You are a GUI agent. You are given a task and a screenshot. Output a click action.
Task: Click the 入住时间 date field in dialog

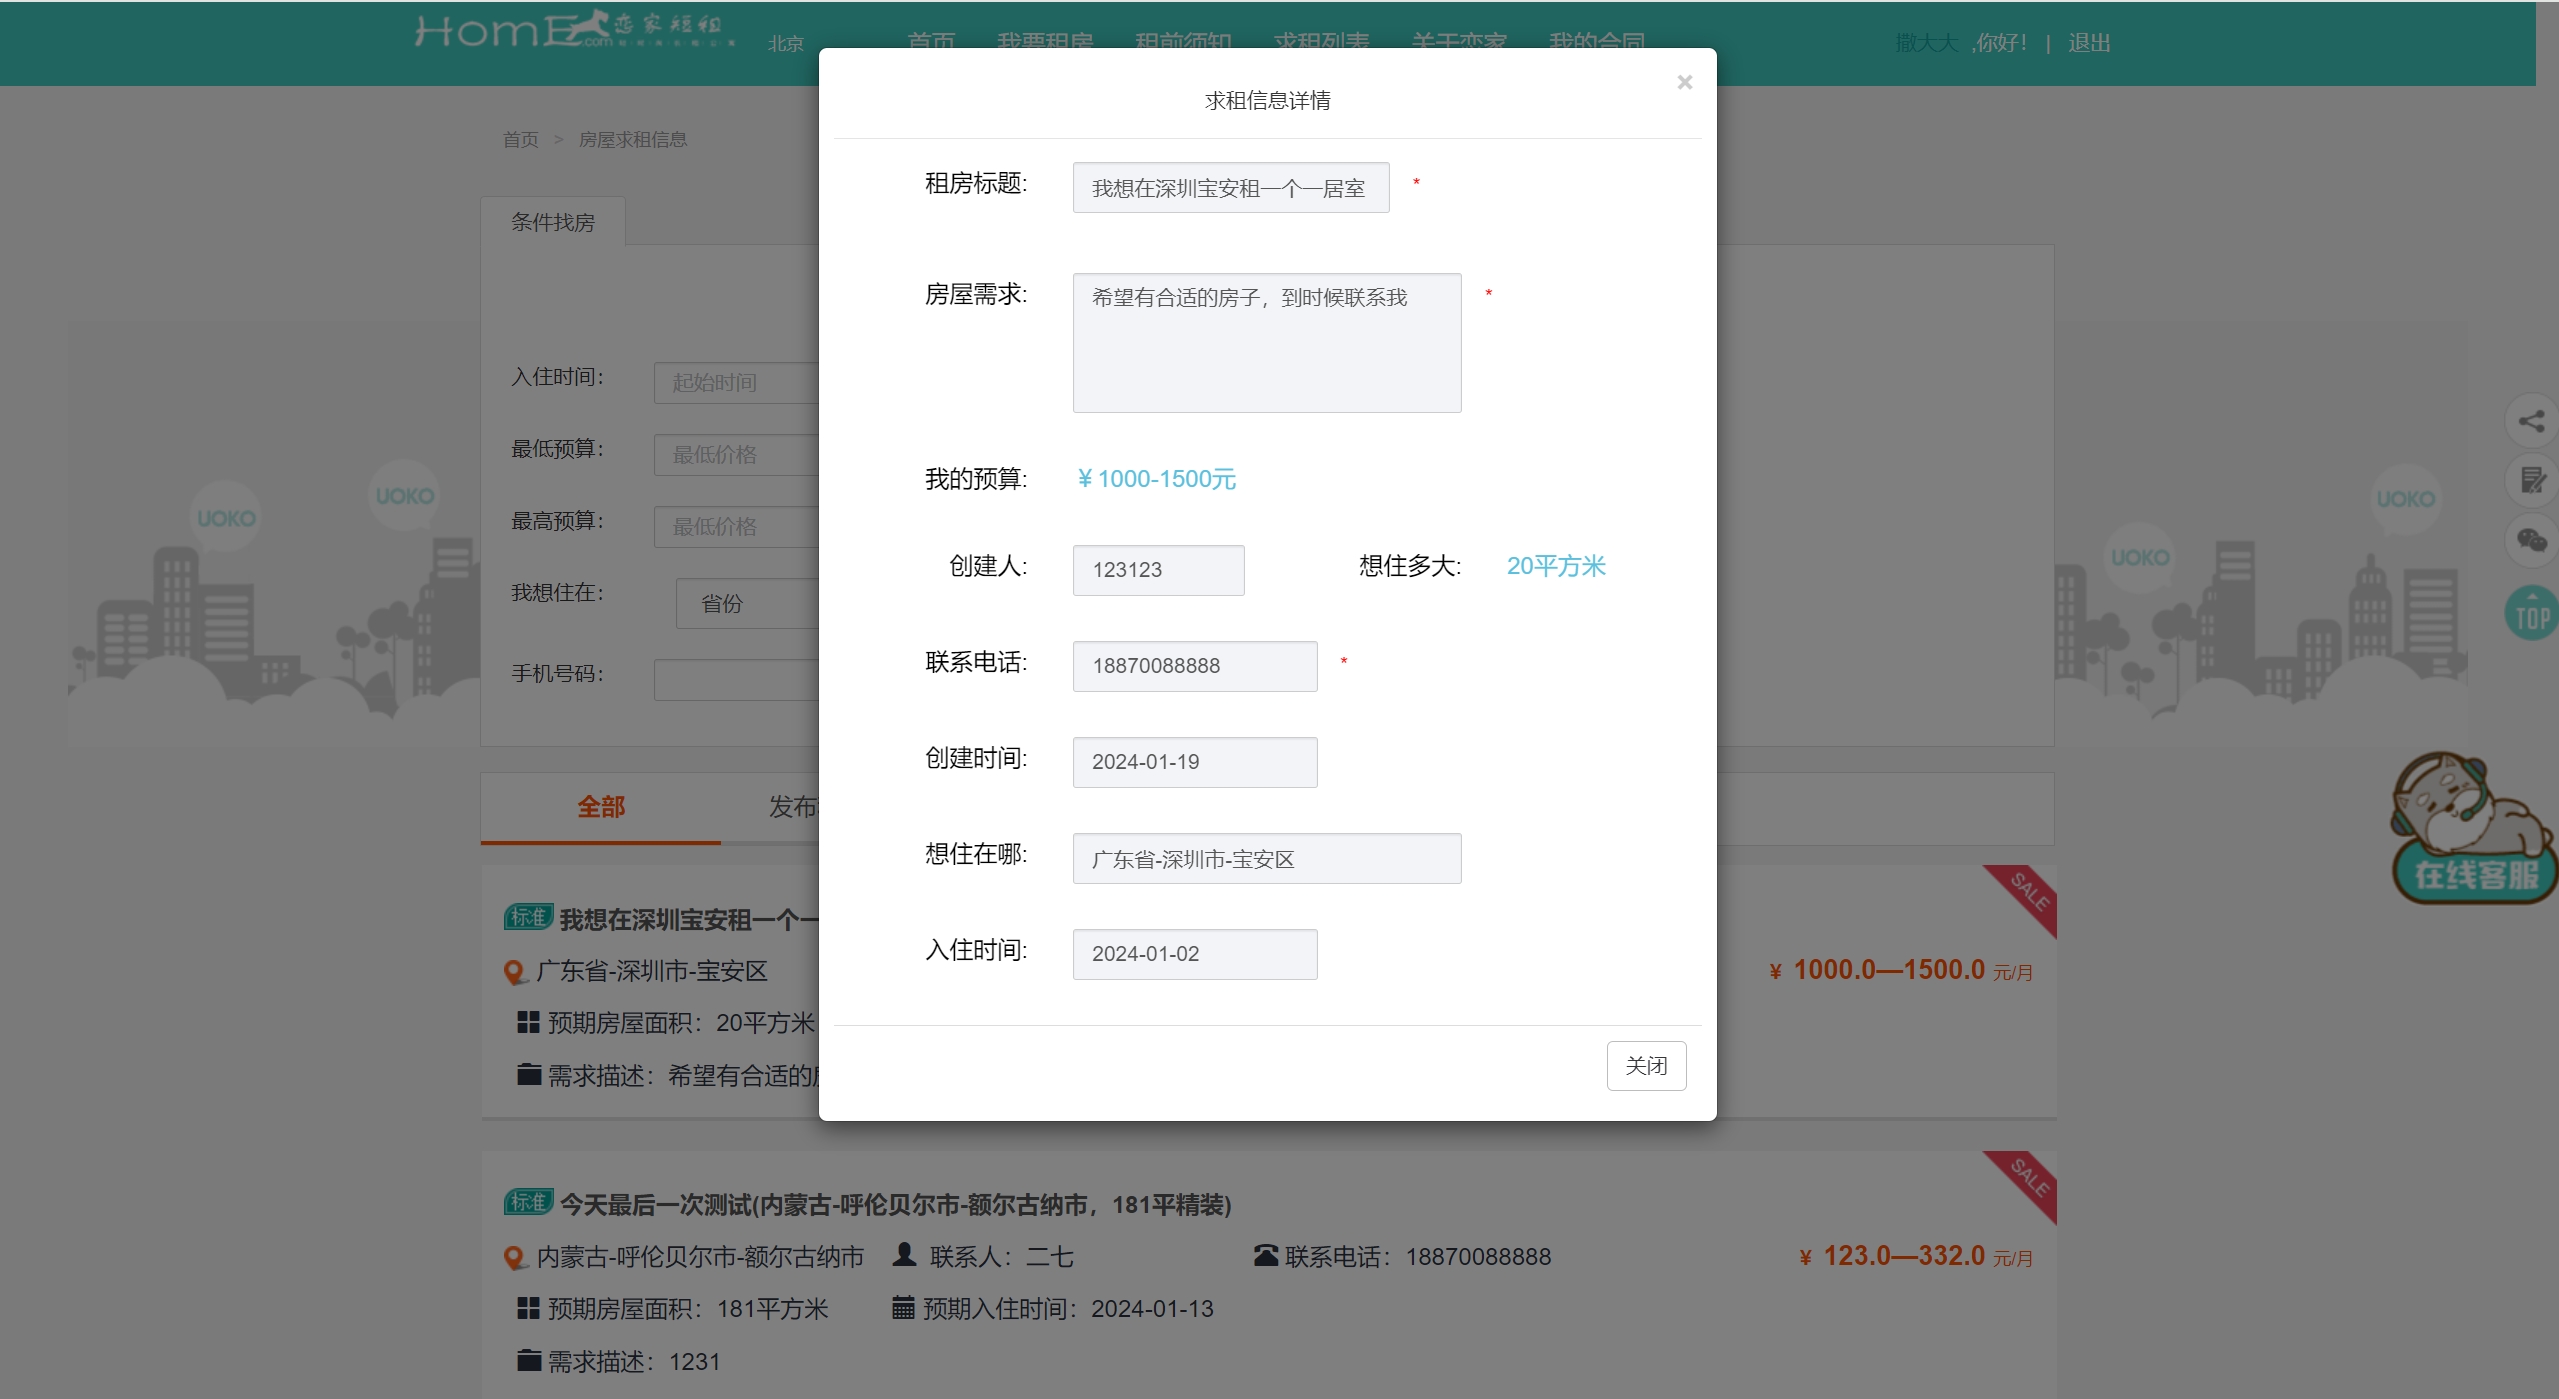point(1194,954)
